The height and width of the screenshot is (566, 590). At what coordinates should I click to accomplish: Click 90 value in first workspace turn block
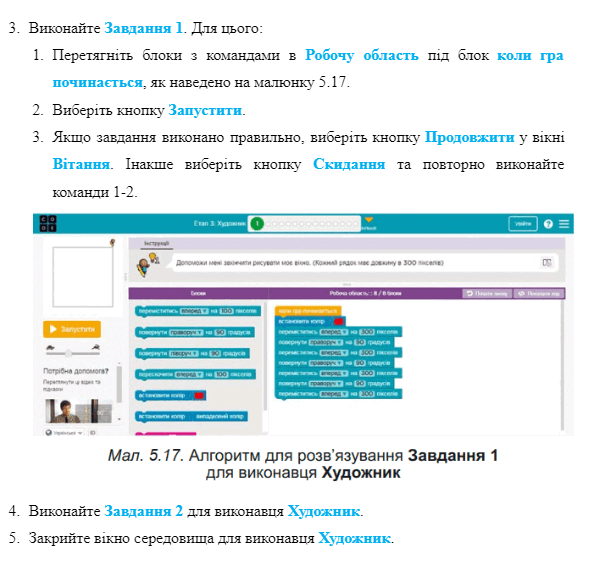coord(360,342)
